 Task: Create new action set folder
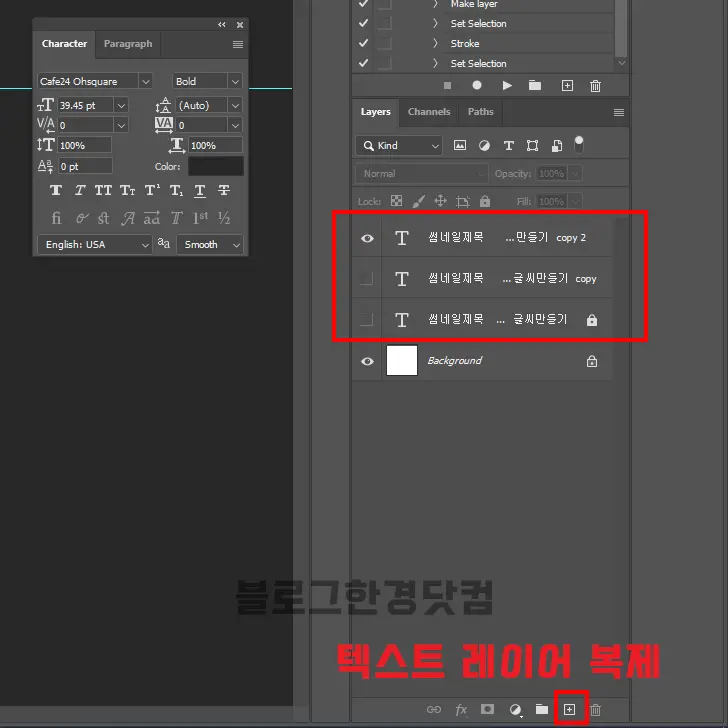[535, 85]
